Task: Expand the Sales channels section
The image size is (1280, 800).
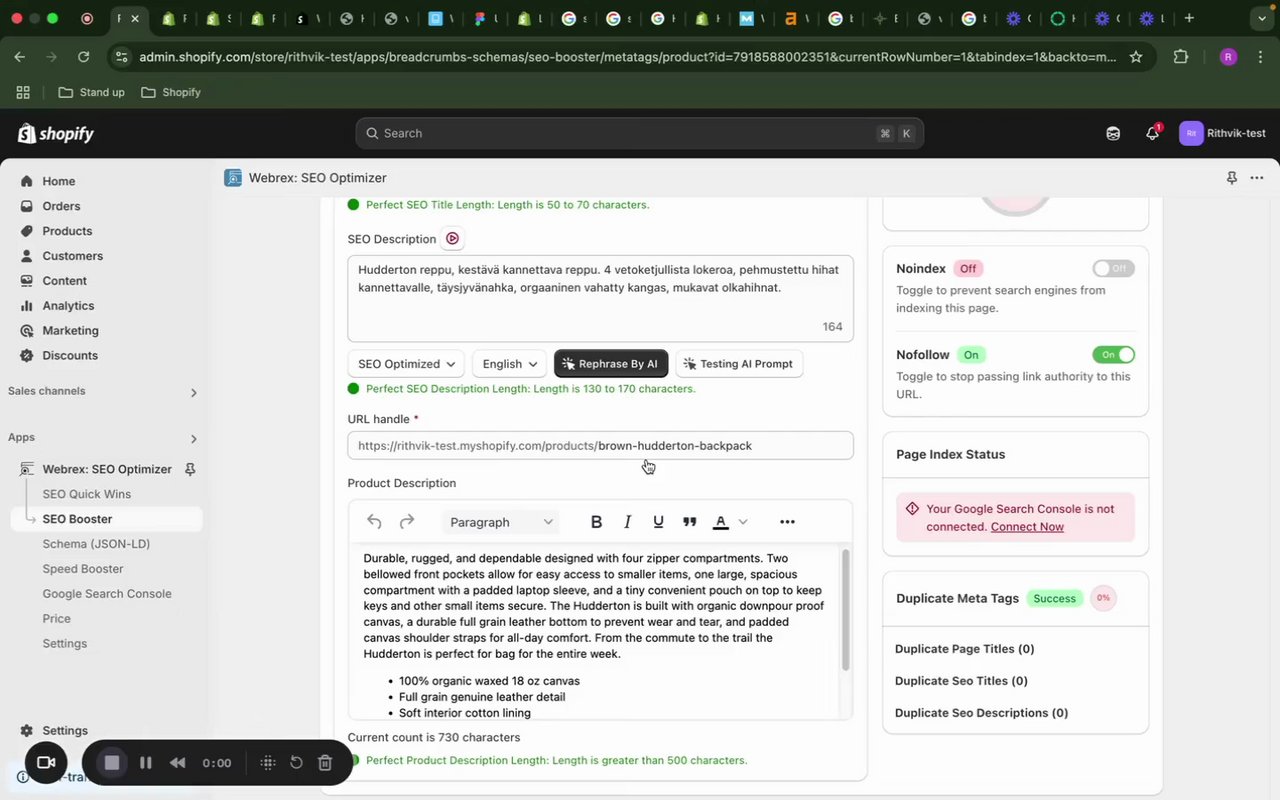Action: point(194,392)
